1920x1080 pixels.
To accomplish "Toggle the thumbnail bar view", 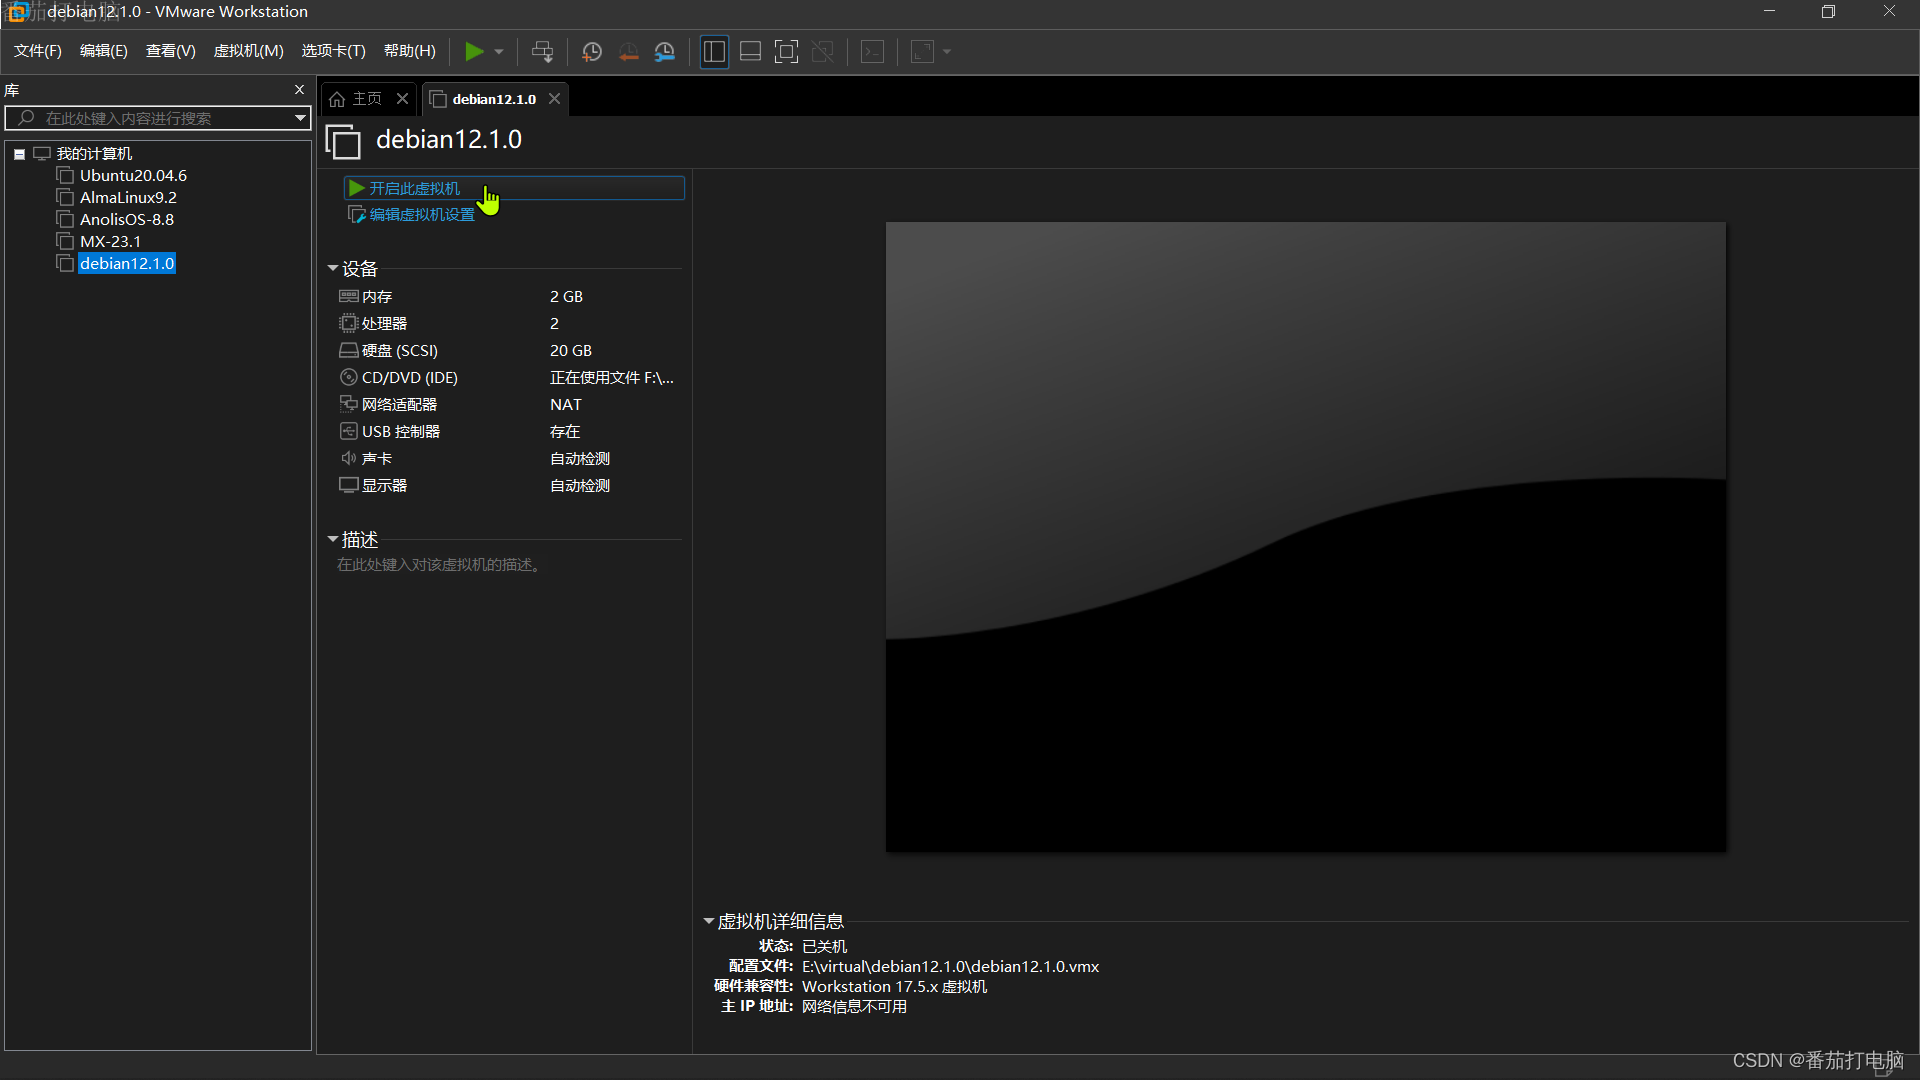I will pos(750,51).
